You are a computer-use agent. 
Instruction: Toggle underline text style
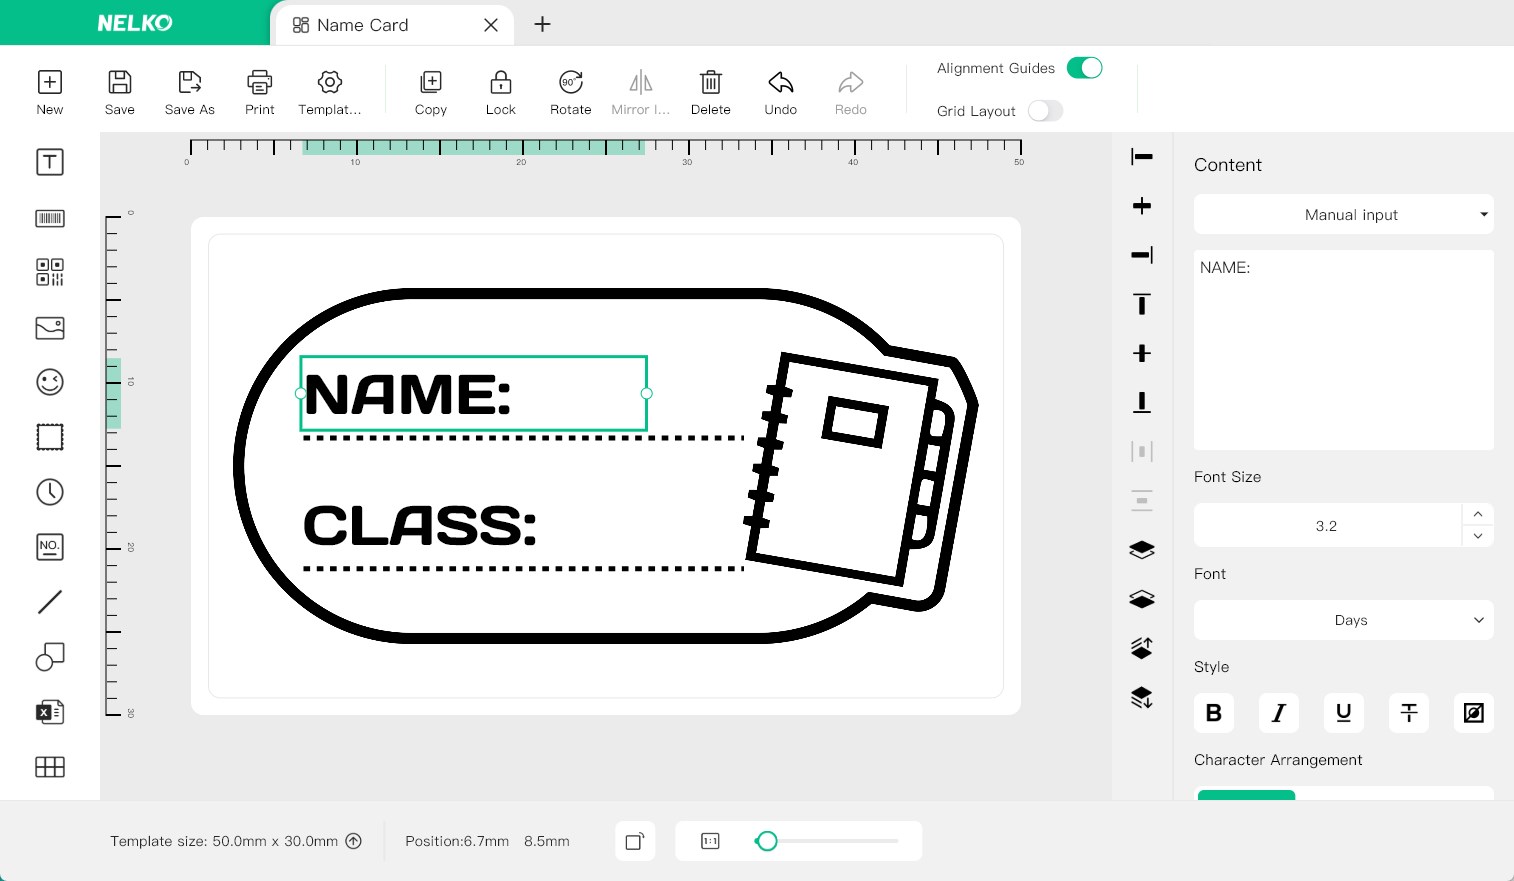[x=1344, y=713]
